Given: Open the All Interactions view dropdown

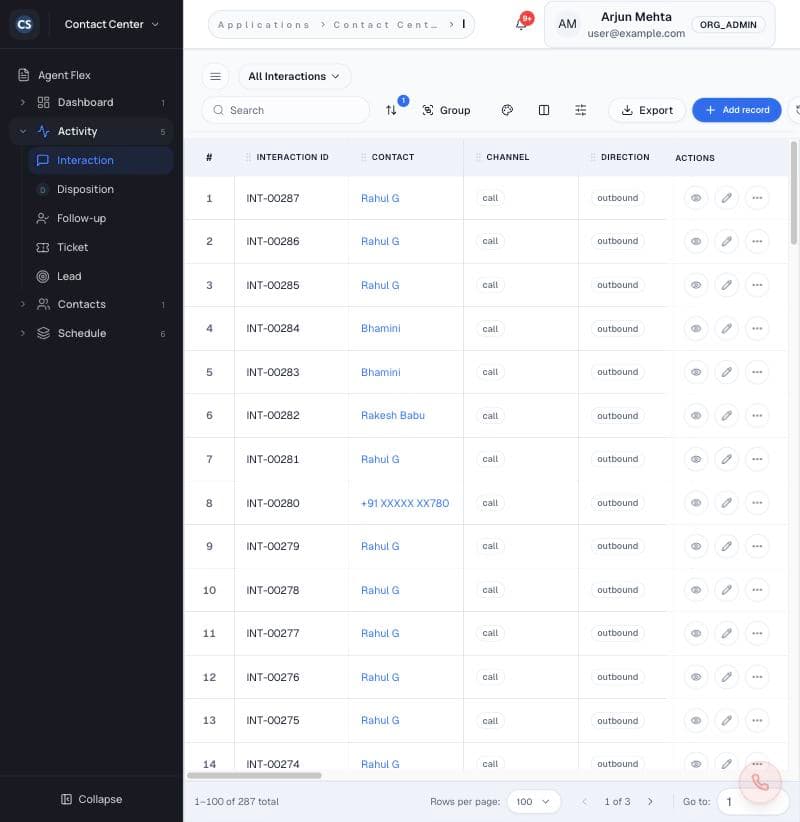Looking at the screenshot, I should (294, 77).
